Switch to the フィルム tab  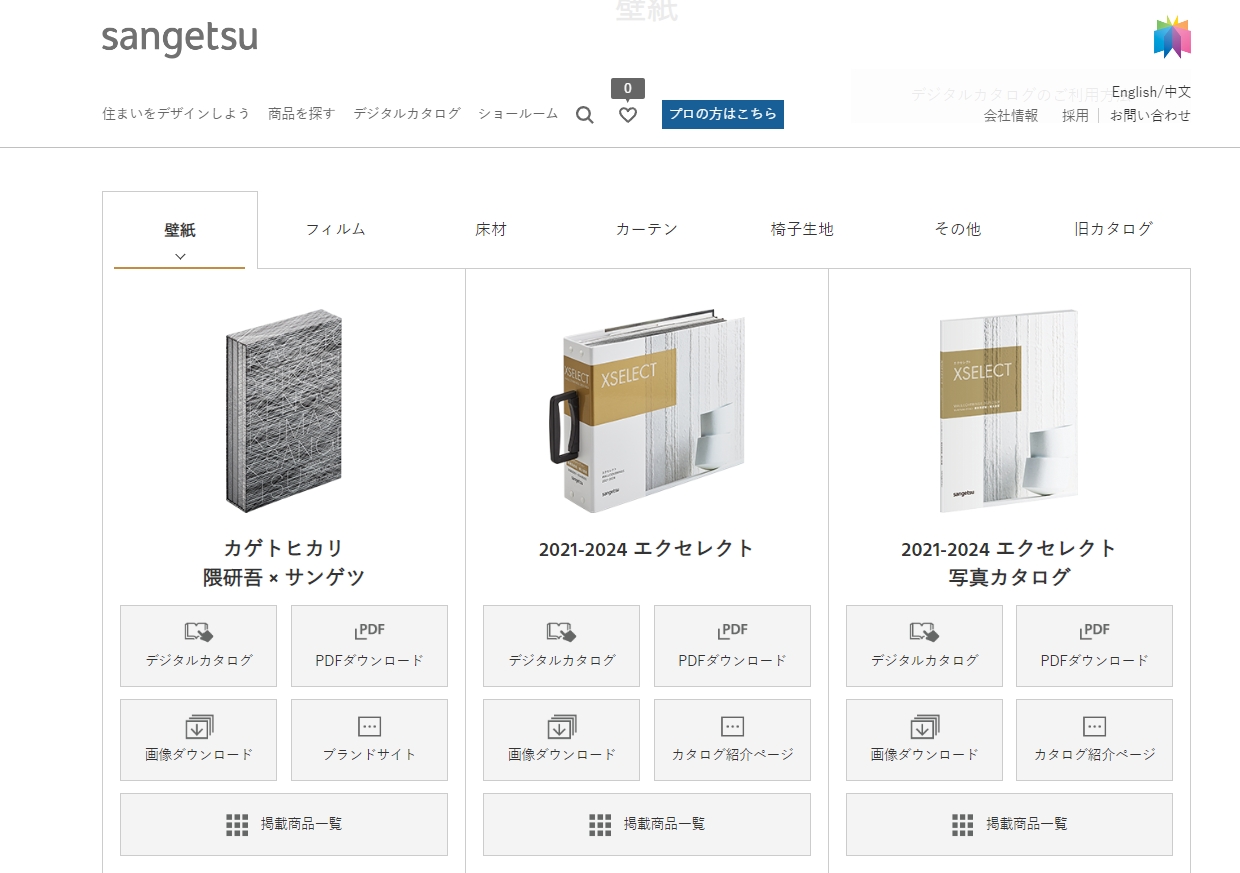pos(336,229)
